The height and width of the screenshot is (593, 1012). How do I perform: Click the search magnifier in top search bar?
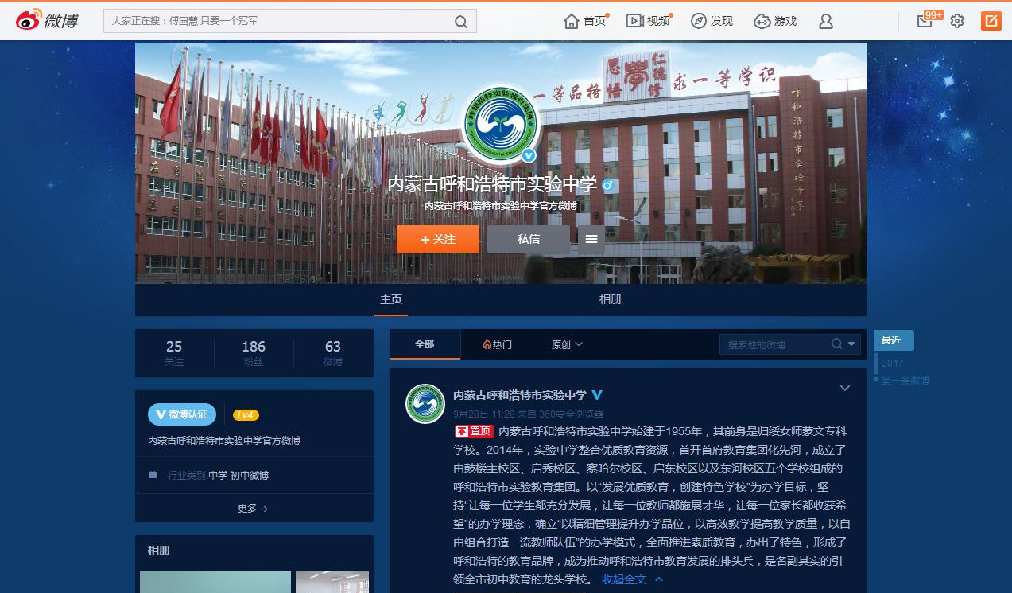461,21
